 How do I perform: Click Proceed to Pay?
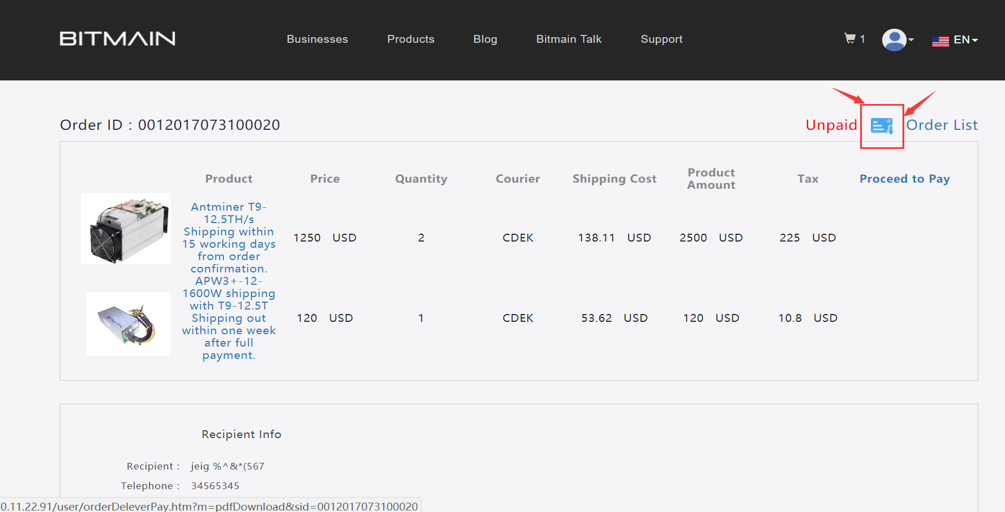pyautogui.click(x=904, y=179)
